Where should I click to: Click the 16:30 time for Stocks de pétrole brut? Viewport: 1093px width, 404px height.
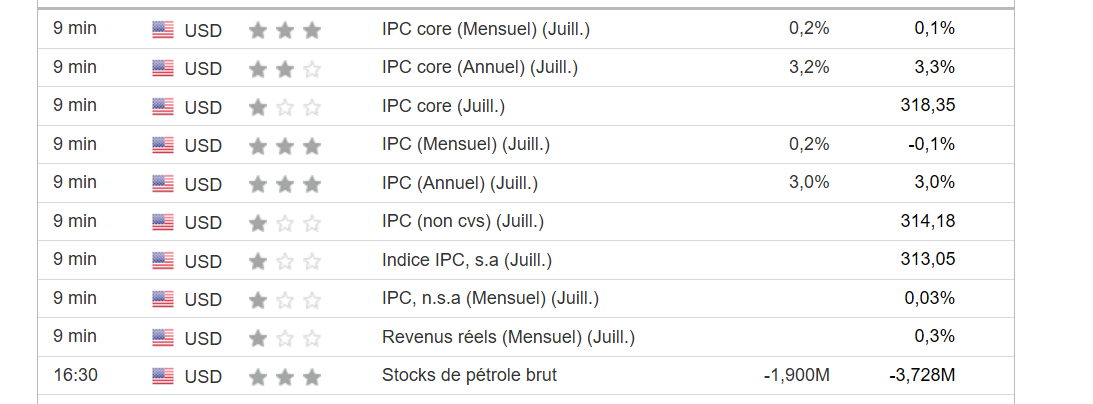click(x=74, y=375)
